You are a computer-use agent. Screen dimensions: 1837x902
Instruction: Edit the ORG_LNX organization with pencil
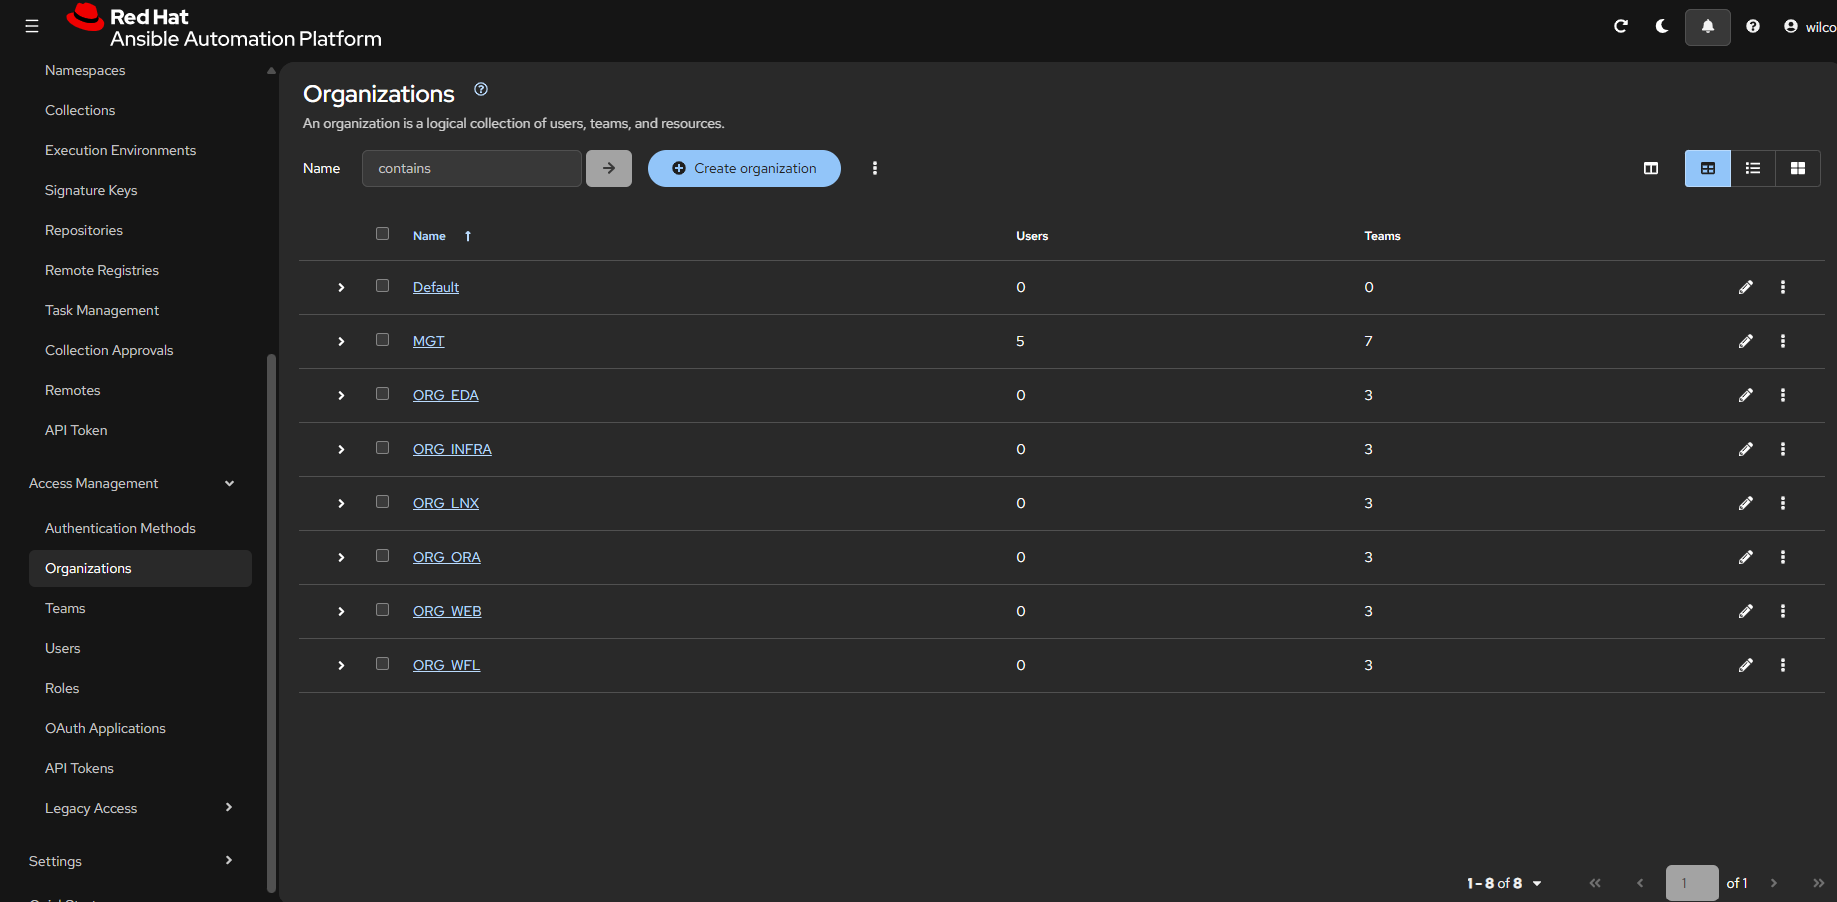pyautogui.click(x=1746, y=503)
